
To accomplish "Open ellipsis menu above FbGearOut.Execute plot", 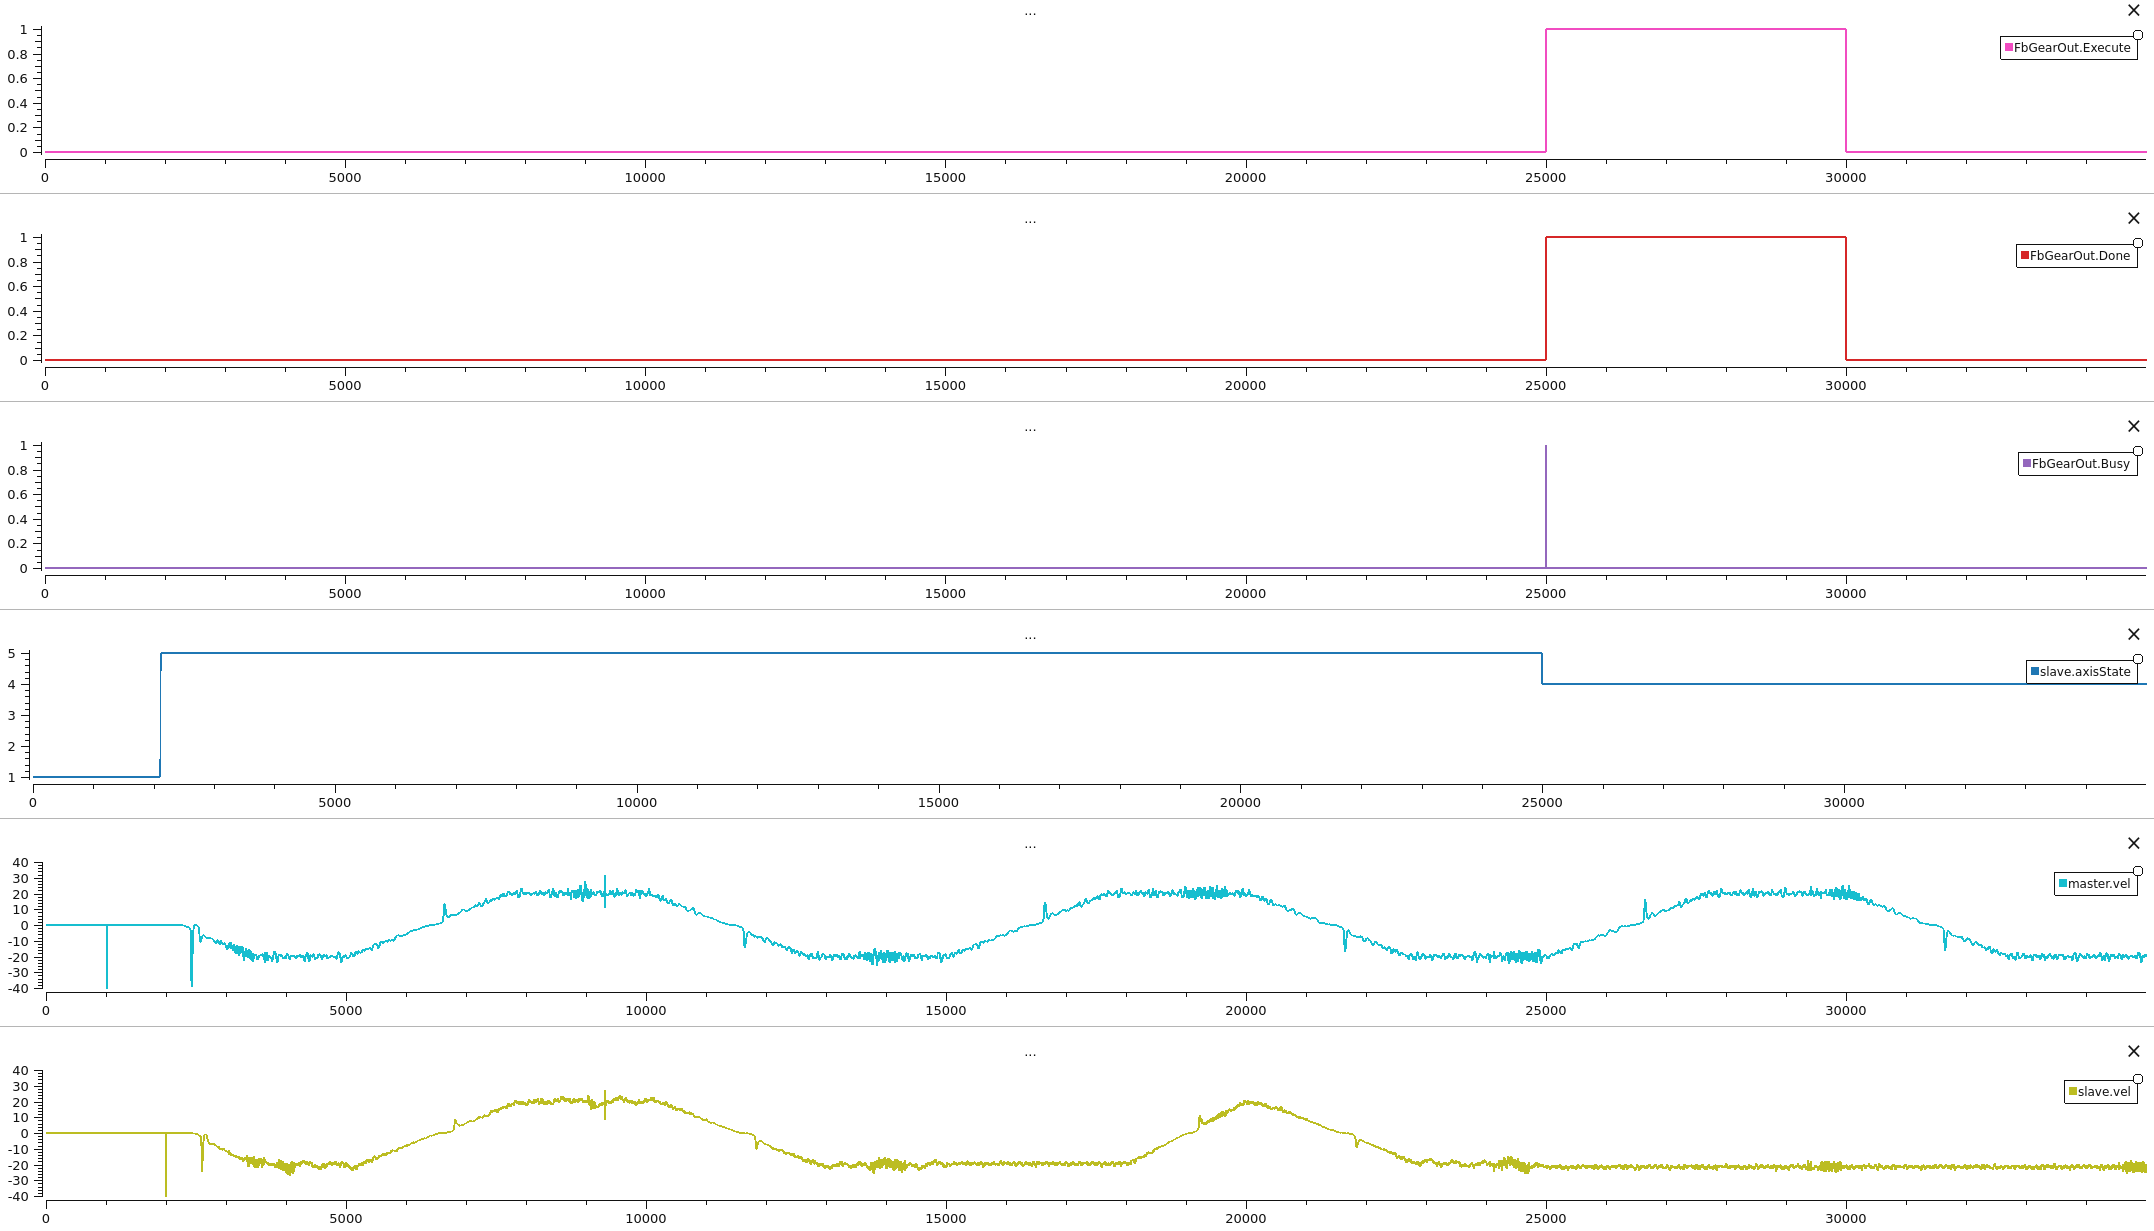I will (x=1030, y=13).
